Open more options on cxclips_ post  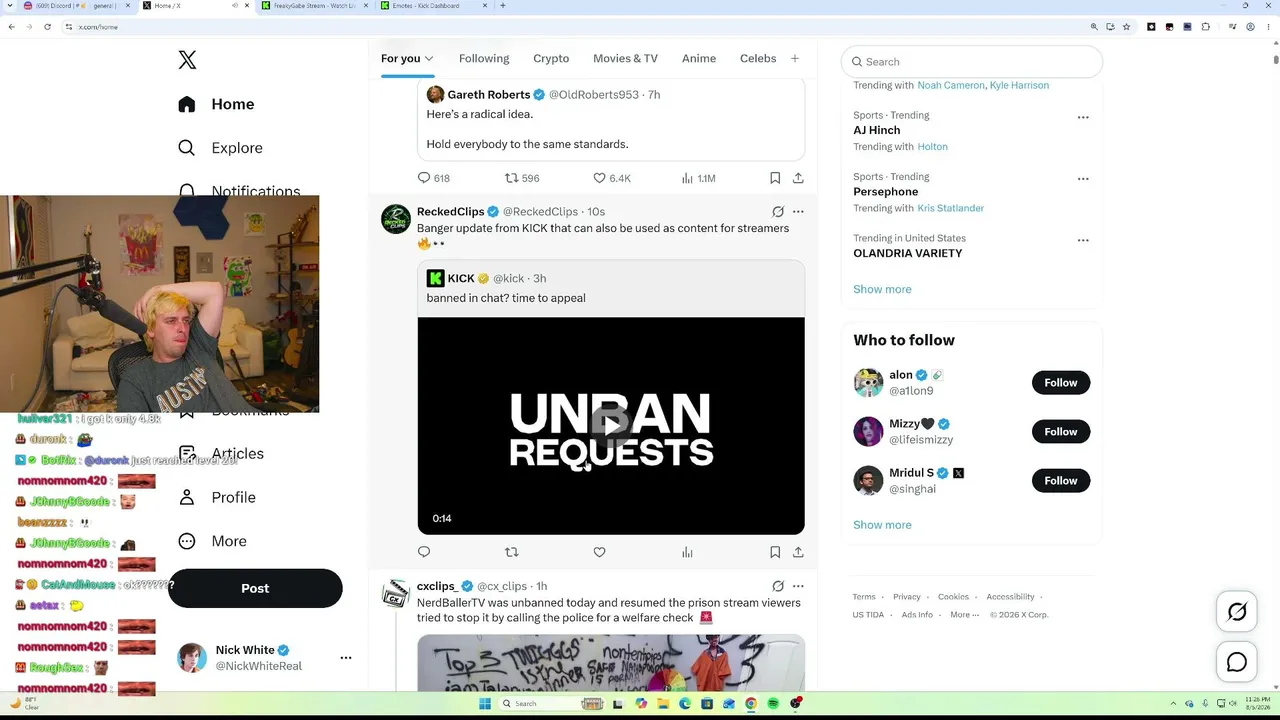pyautogui.click(x=798, y=586)
